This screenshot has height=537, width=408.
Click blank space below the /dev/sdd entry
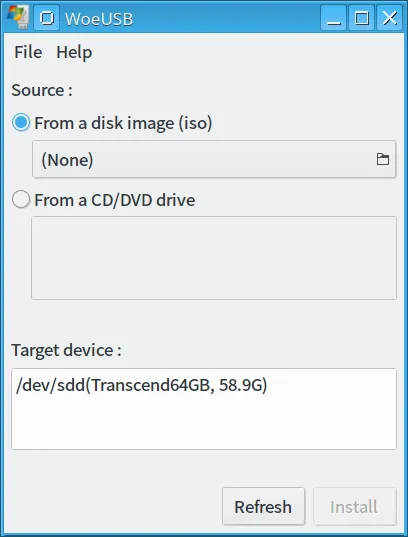(204, 423)
